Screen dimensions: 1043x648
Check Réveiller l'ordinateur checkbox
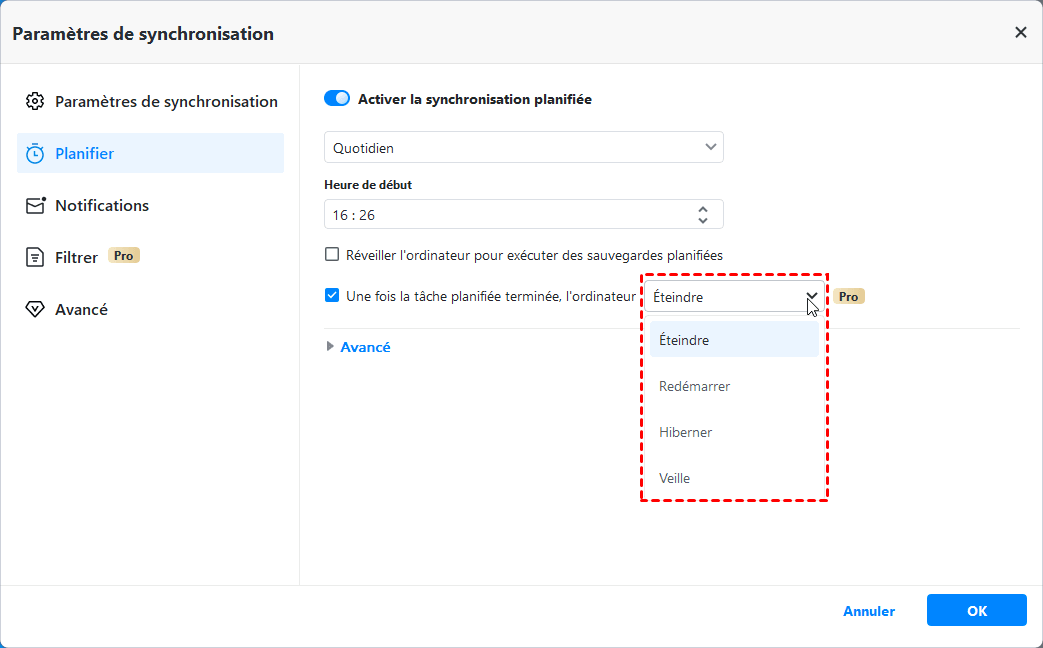(332, 255)
